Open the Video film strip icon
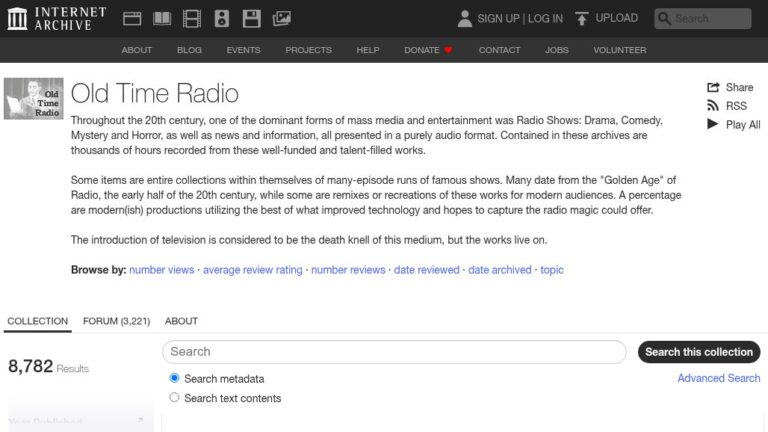768x432 pixels. click(192, 18)
